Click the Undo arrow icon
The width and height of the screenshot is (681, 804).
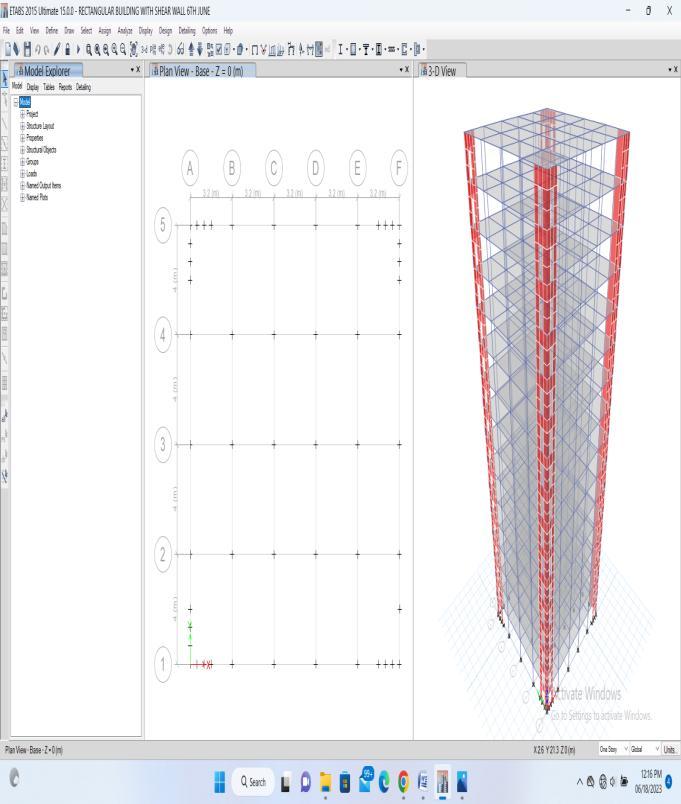37,49
